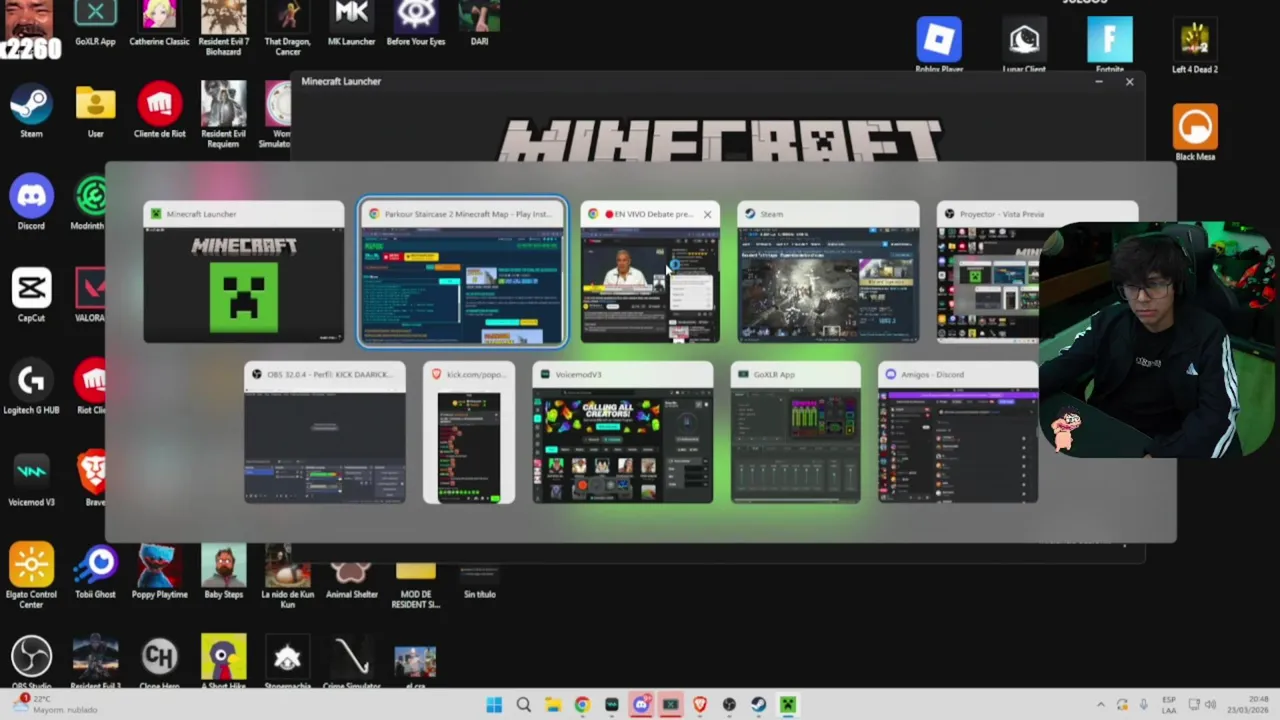The image size is (1280, 720).
Task: Launch Crime Simulator desktop shortcut
Action: (x=351, y=662)
